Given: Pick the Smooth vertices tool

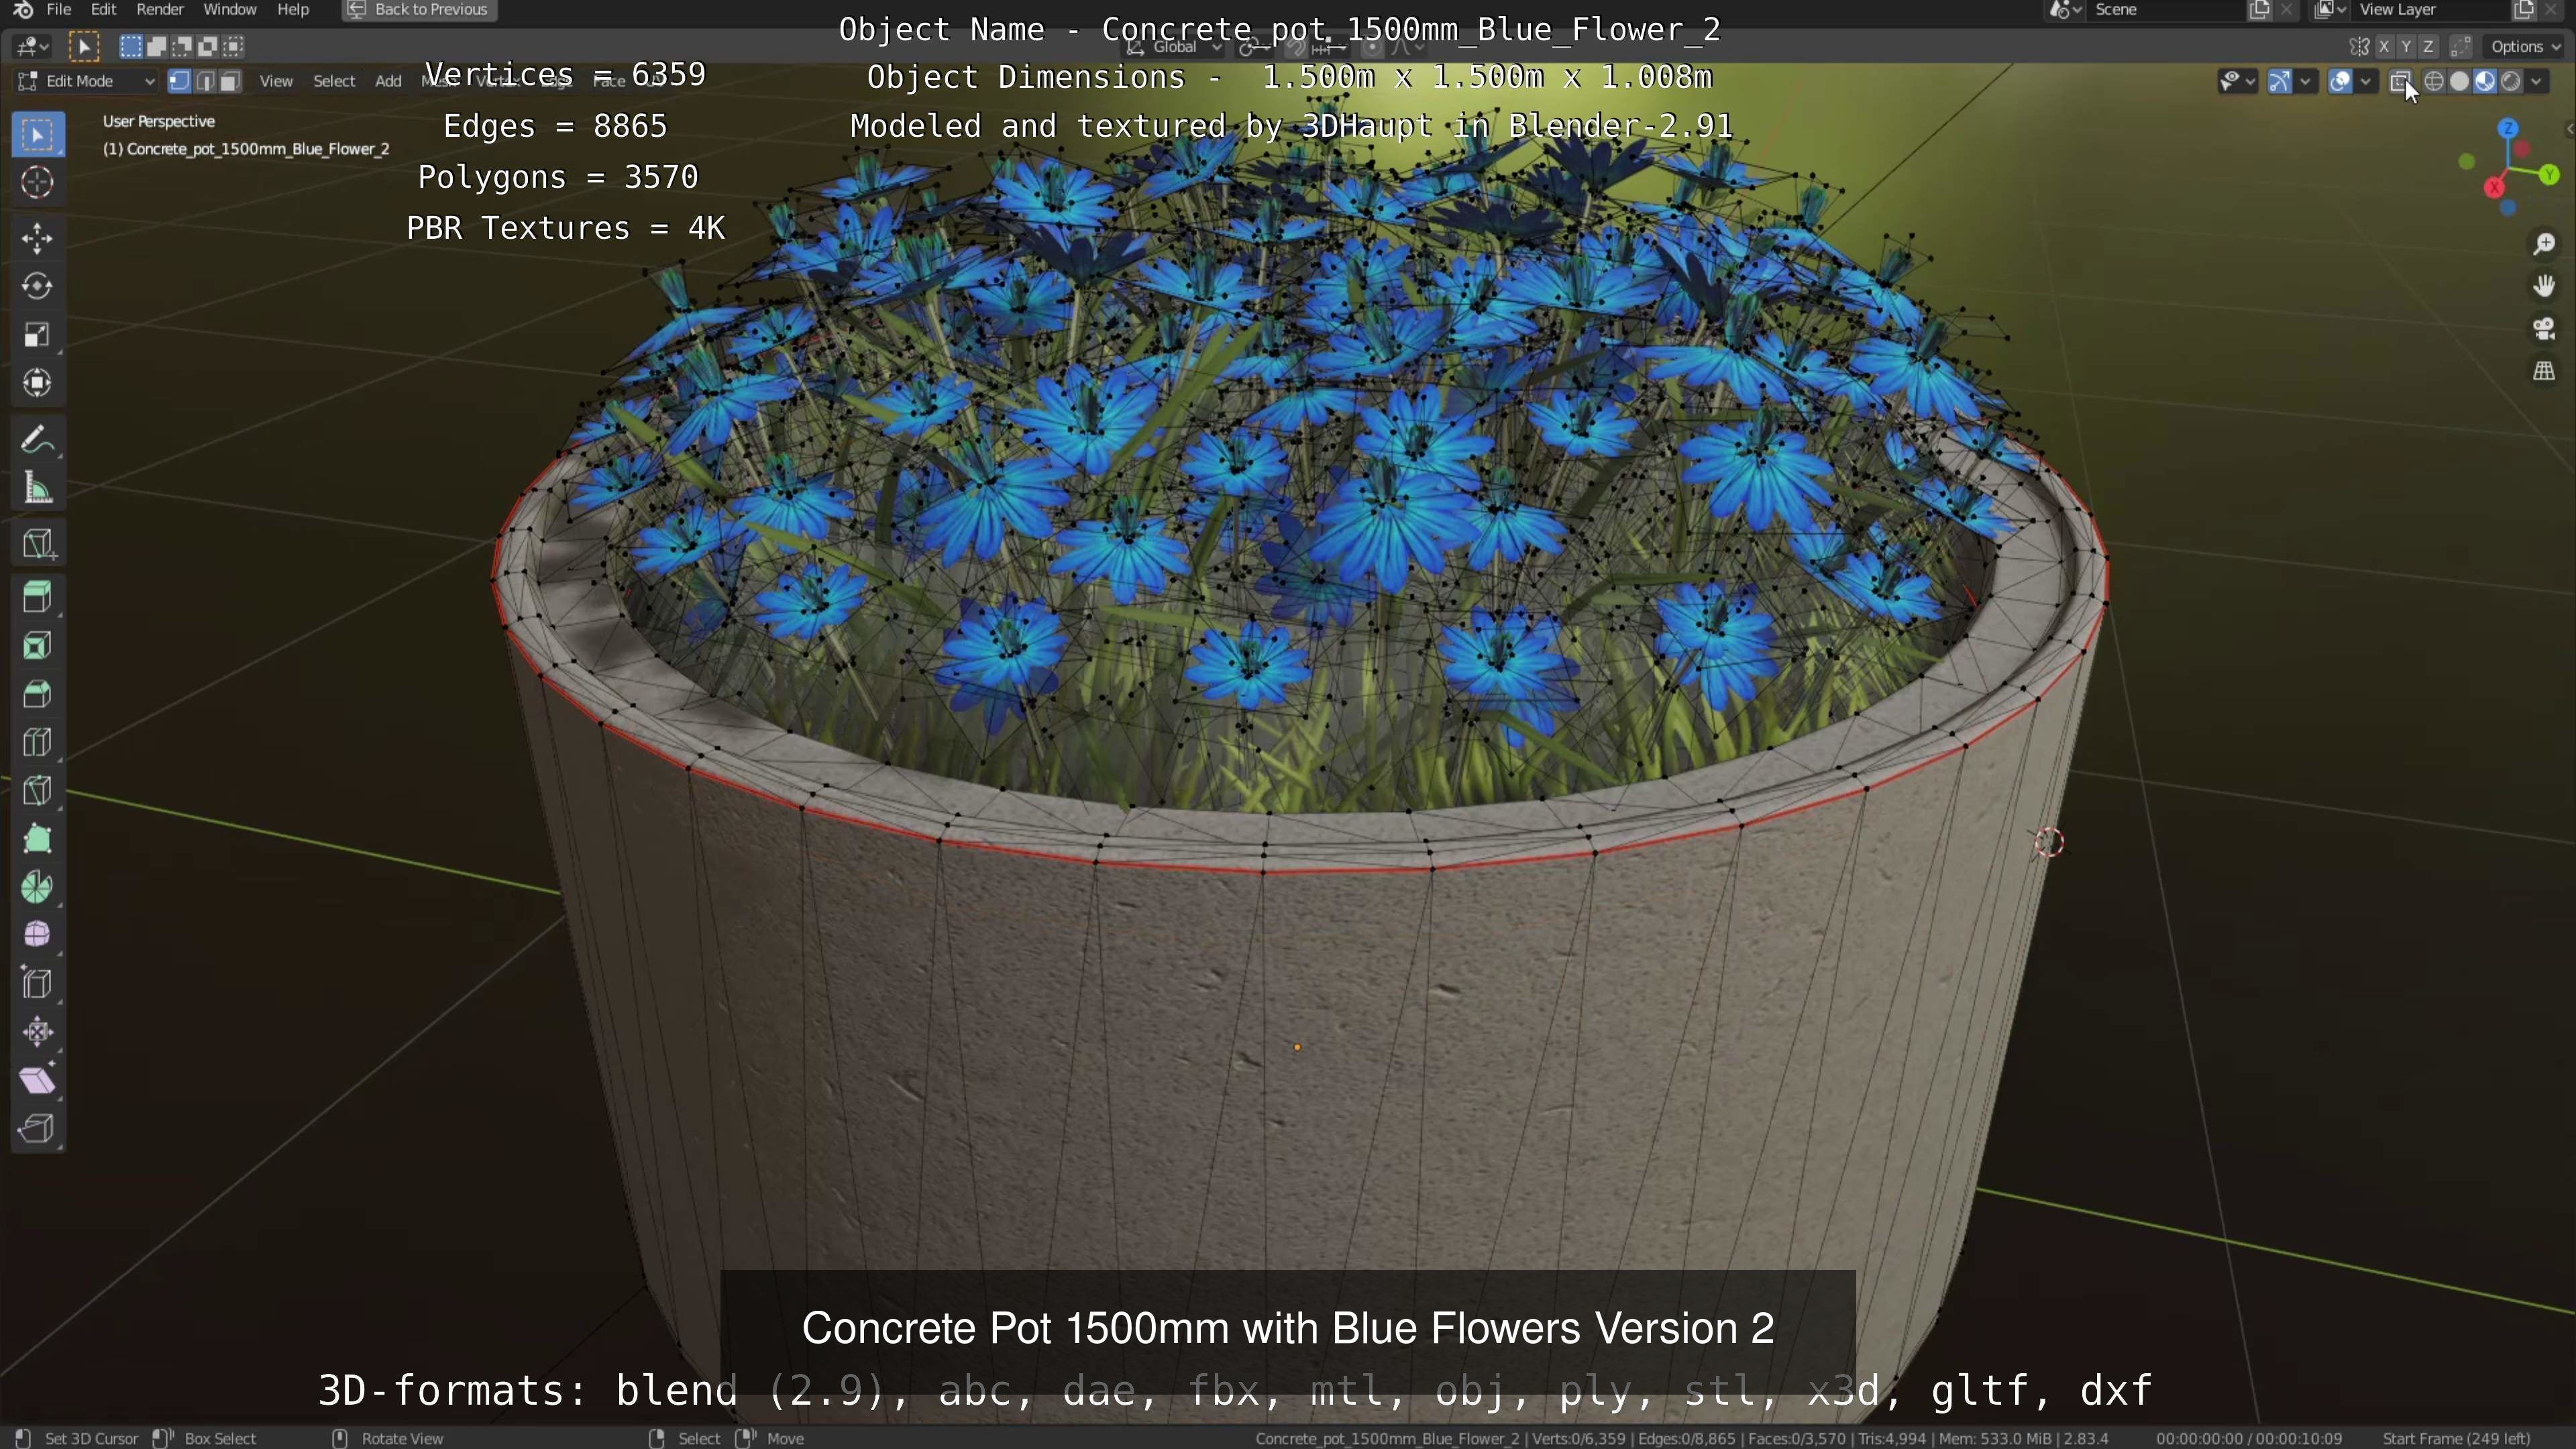Looking at the screenshot, I should point(38,935).
